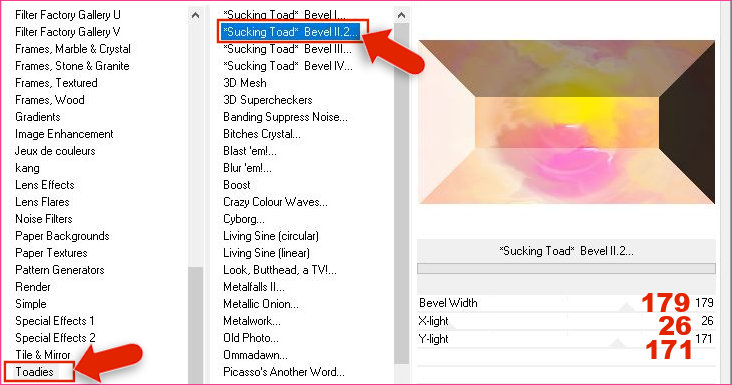Select the Crazy Colour Waves filter
The image size is (732, 385).
point(275,202)
